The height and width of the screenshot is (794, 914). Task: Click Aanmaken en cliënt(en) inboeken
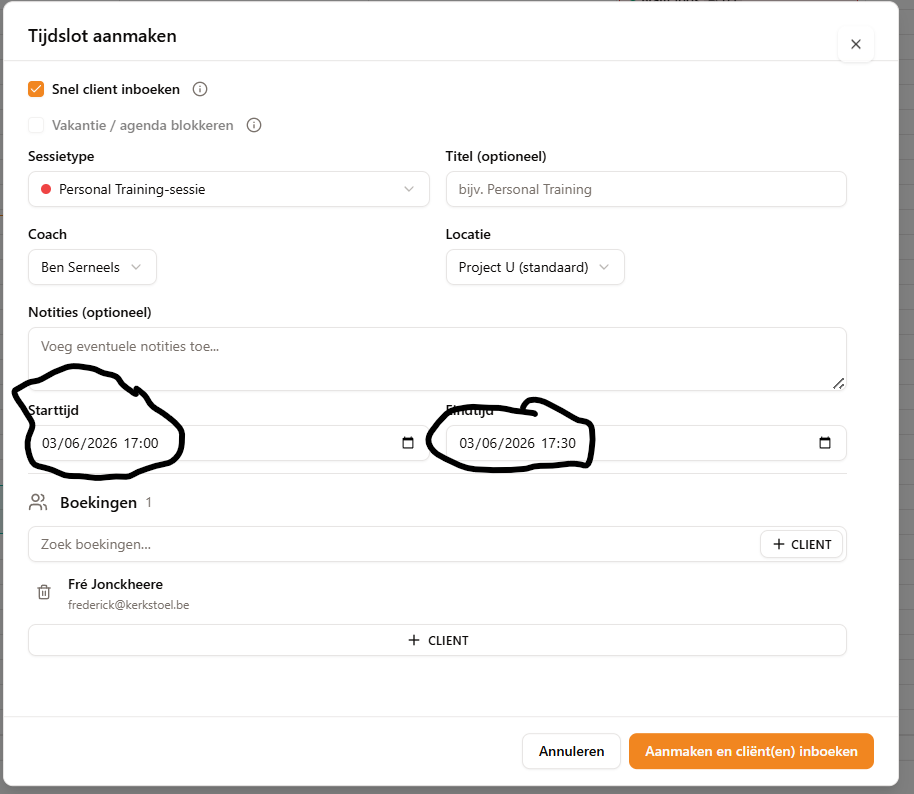pyautogui.click(x=751, y=751)
